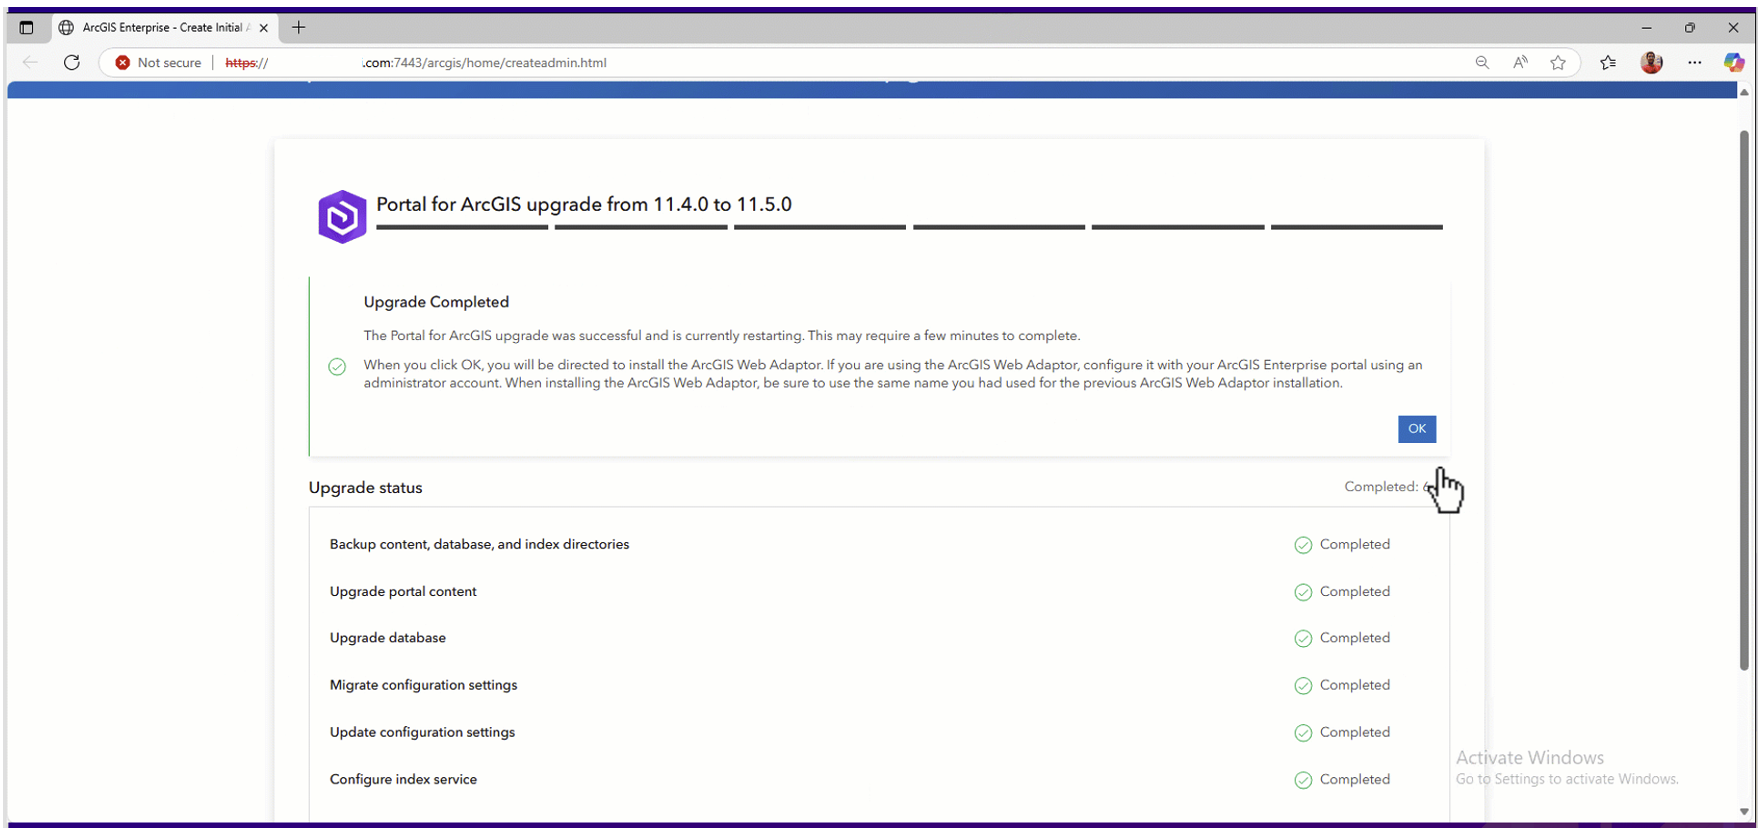Click the address bar URL field
This screenshot has width=1764, height=834.
pos(840,62)
